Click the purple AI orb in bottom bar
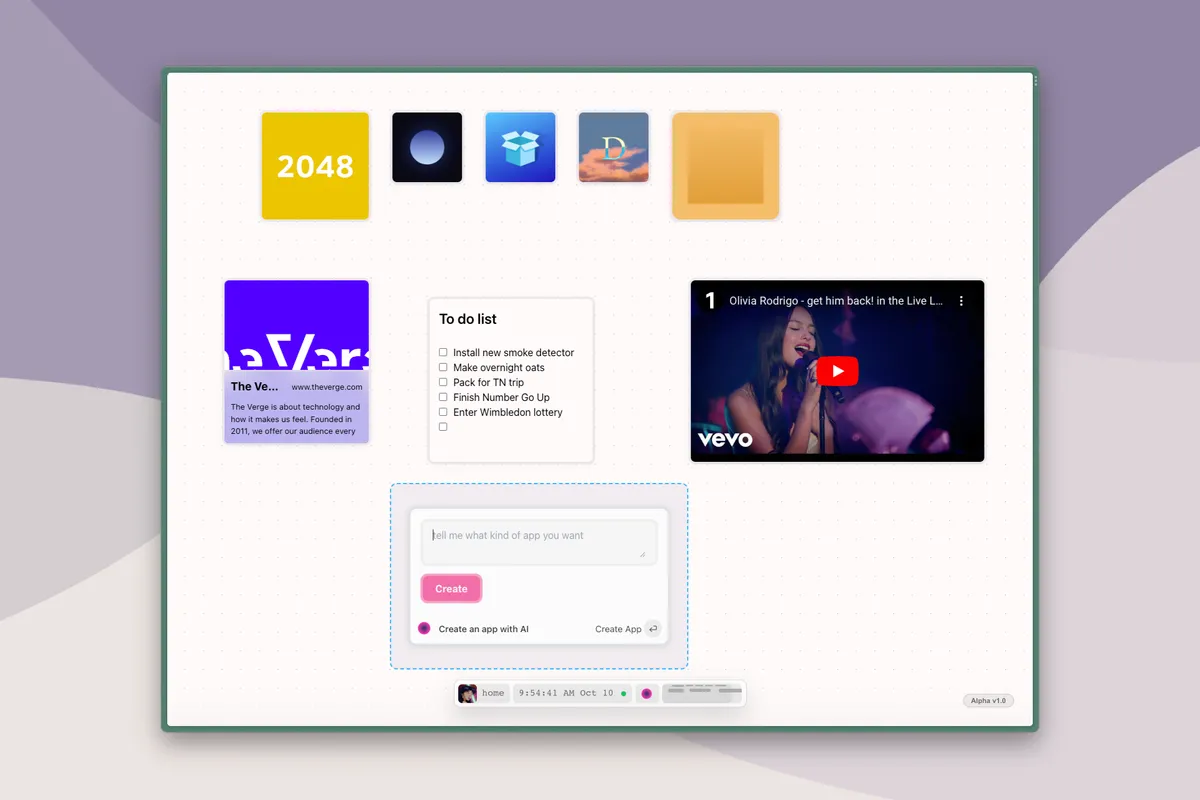Image resolution: width=1200 pixels, height=800 pixels. coord(646,693)
